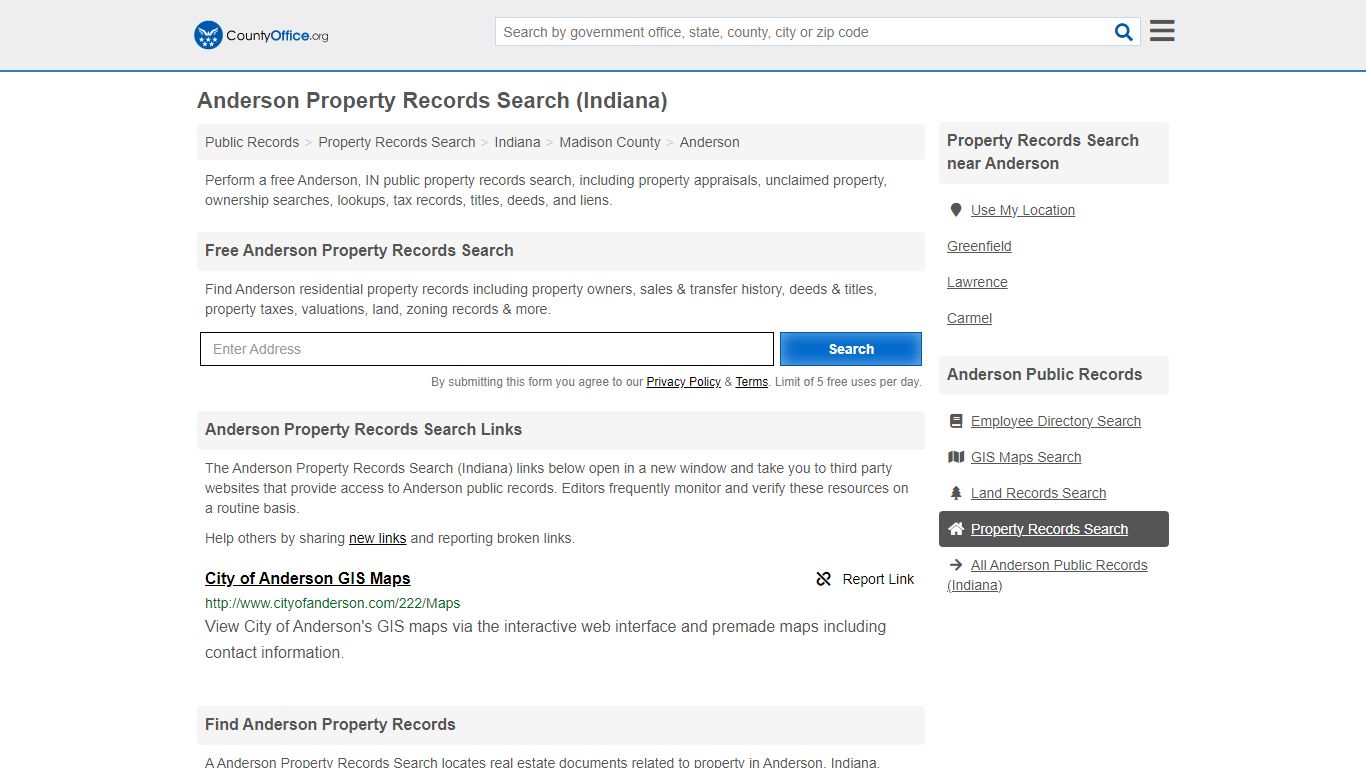Open Public Records breadcrumb

coord(252,142)
